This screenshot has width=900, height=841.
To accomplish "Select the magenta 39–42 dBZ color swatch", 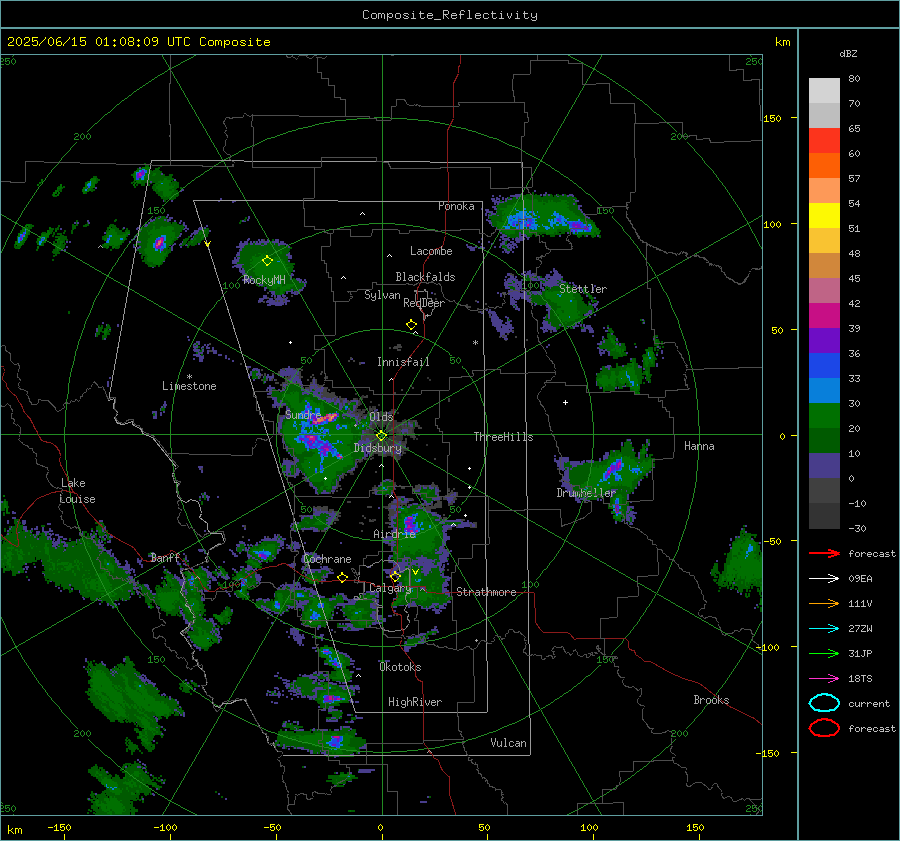I will pyautogui.click(x=824, y=316).
